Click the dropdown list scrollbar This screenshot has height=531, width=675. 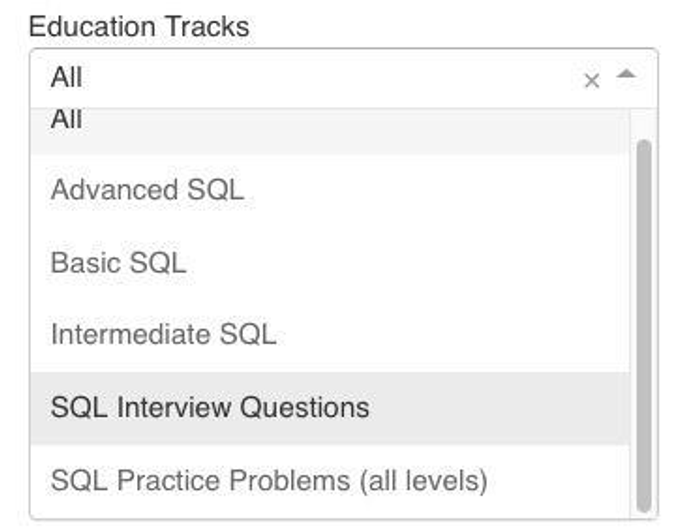(x=644, y=320)
